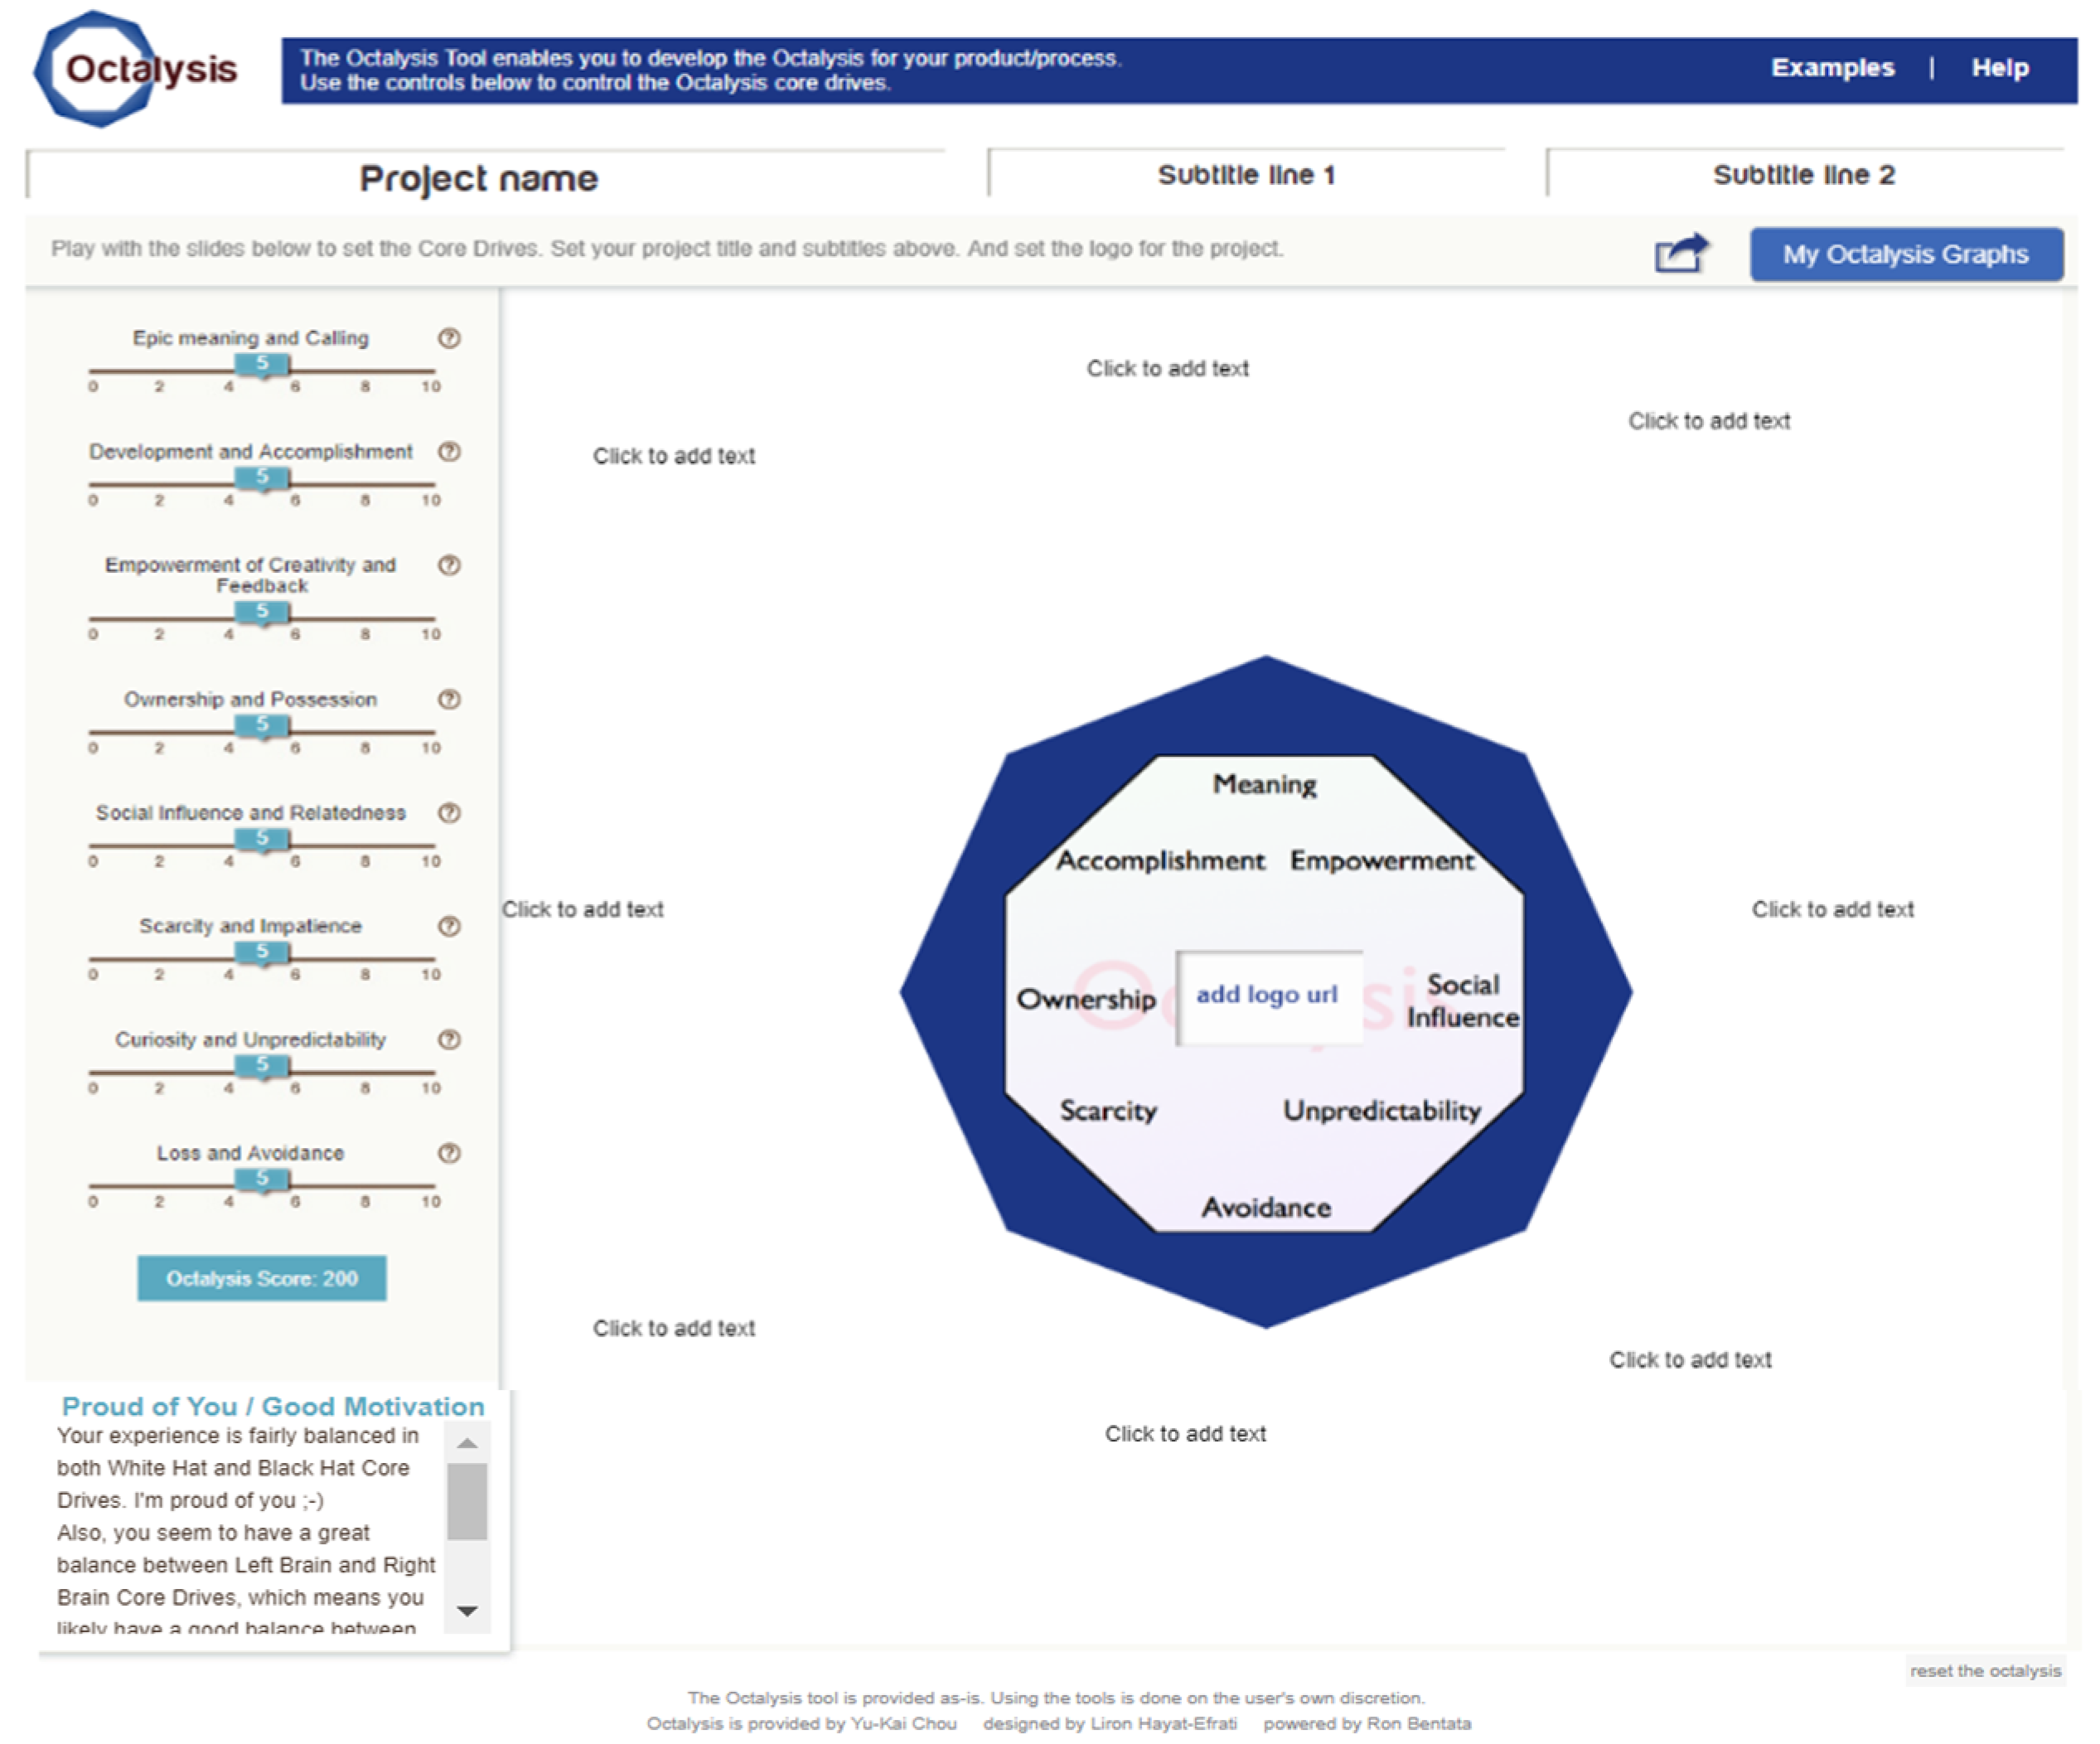Click the share graph icon
Screen dimensions: 2100x1744
point(1681,253)
